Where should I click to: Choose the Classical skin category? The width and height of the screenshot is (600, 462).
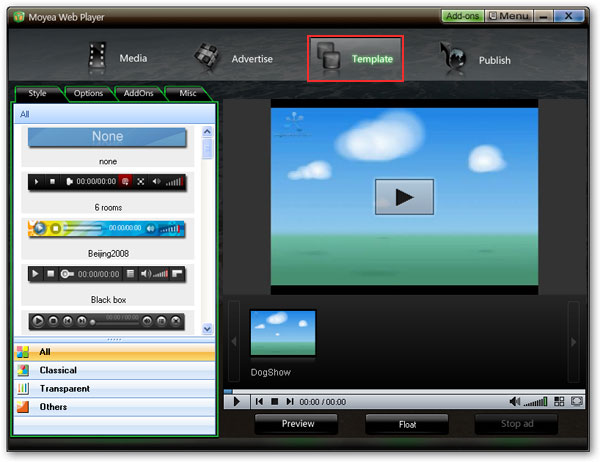tap(114, 370)
